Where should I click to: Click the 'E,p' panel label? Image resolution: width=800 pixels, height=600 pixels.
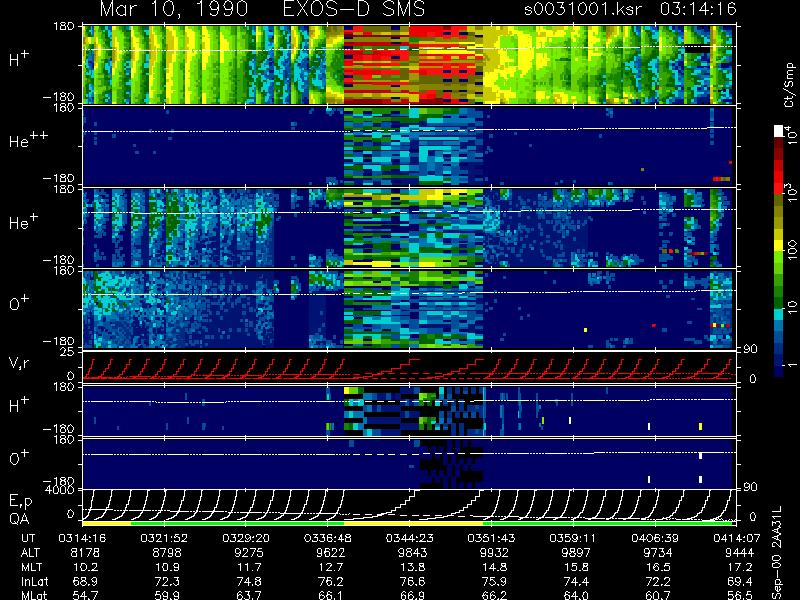point(20,502)
